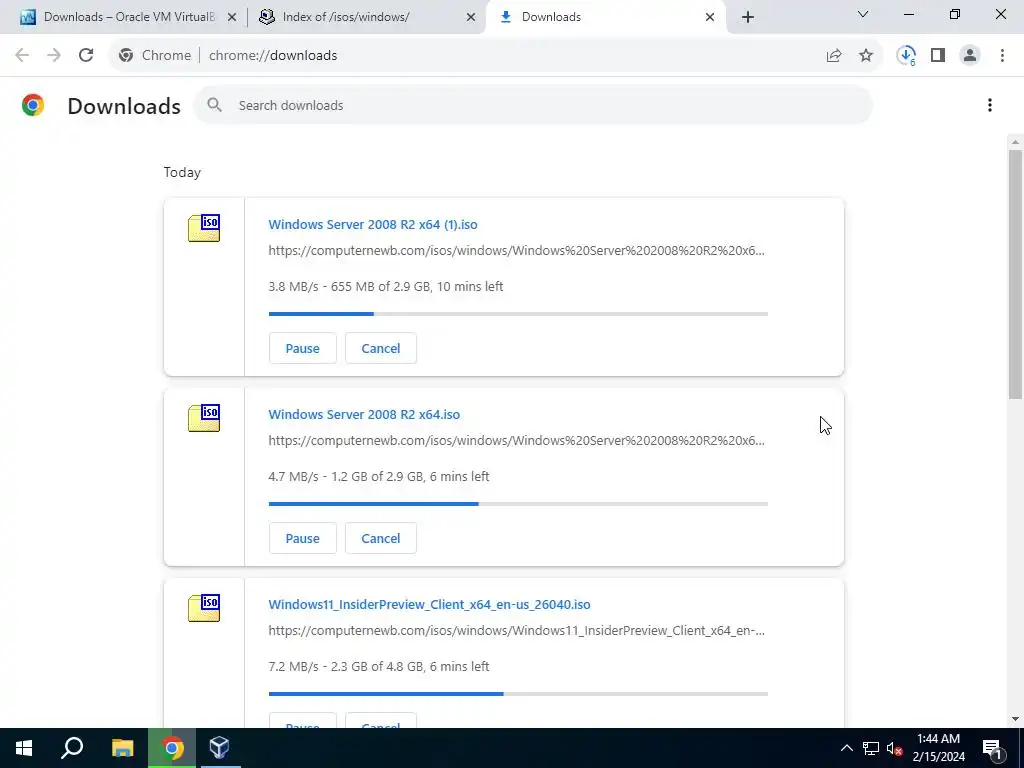The height and width of the screenshot is (768, 1024).
Task: Click the '655 MB of 2.9 GB, 10 mins left' status
Action: pyautogui.click(x=417, y=286)
